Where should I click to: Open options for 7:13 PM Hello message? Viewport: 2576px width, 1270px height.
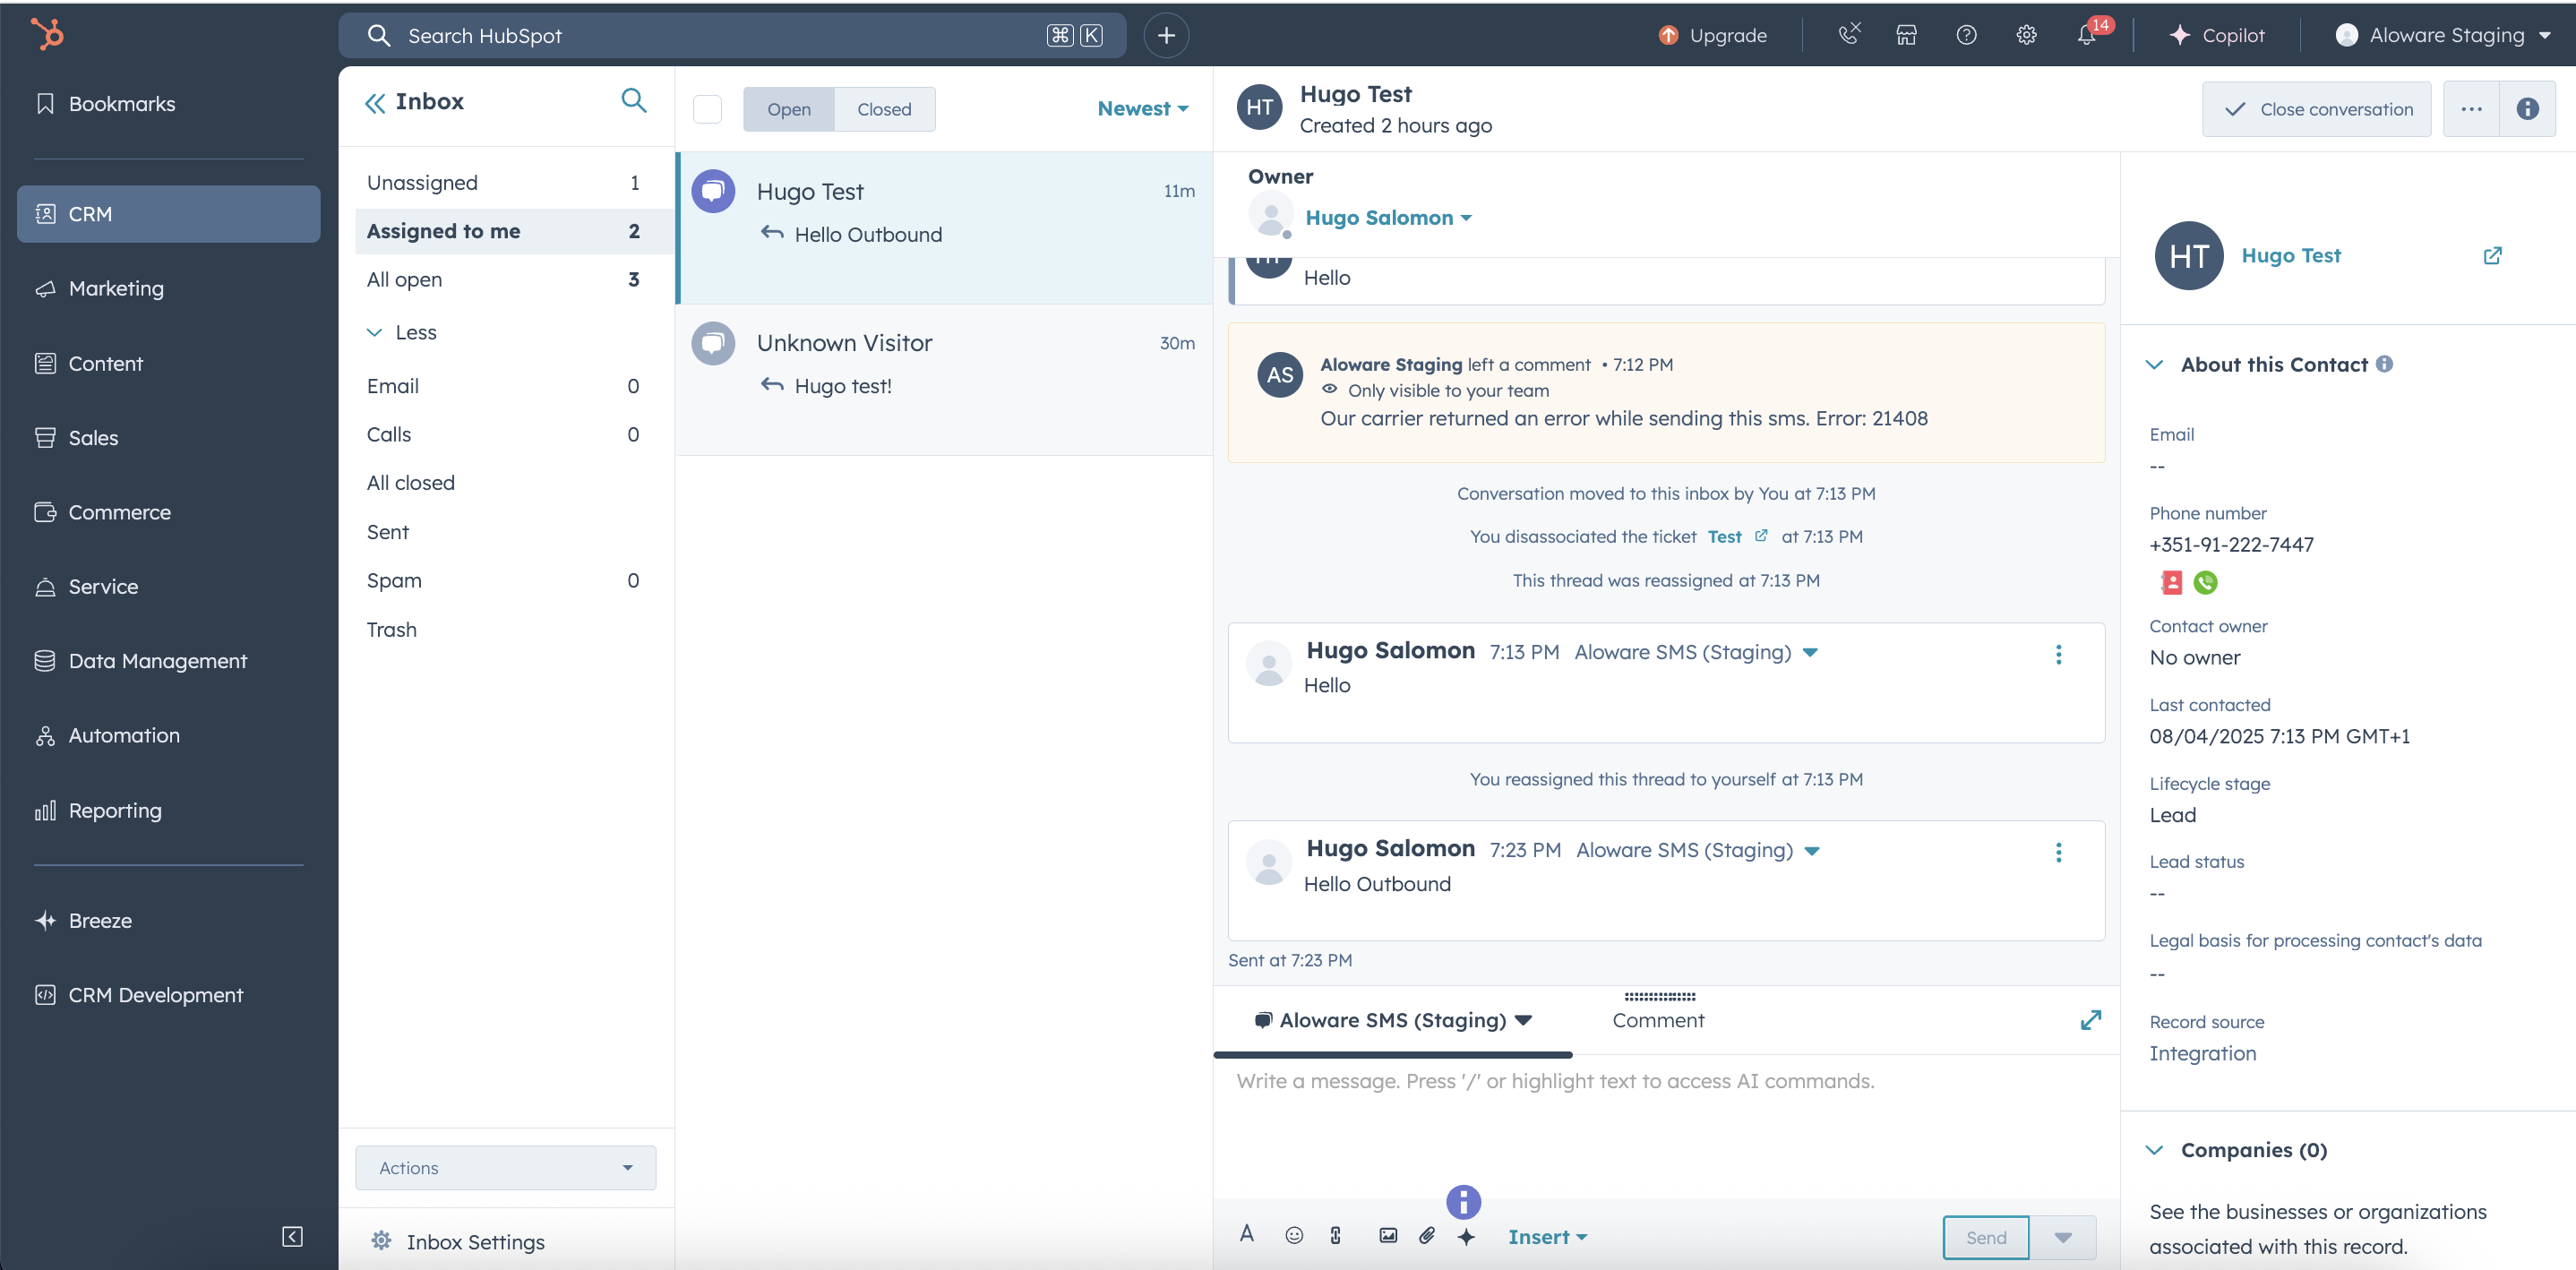[2058, 654]
